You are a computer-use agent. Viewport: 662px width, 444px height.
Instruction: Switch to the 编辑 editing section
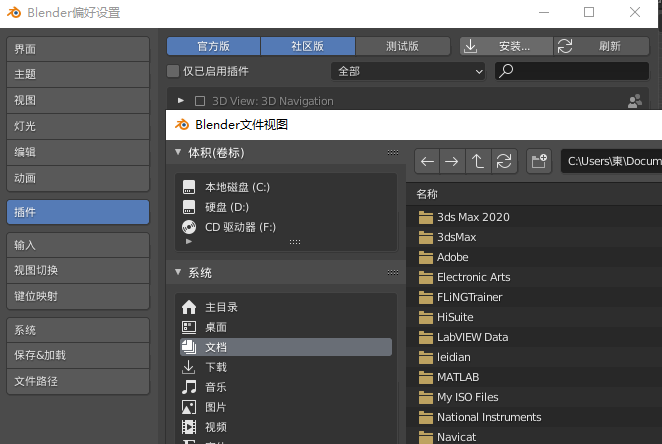(x=78, y=152)
